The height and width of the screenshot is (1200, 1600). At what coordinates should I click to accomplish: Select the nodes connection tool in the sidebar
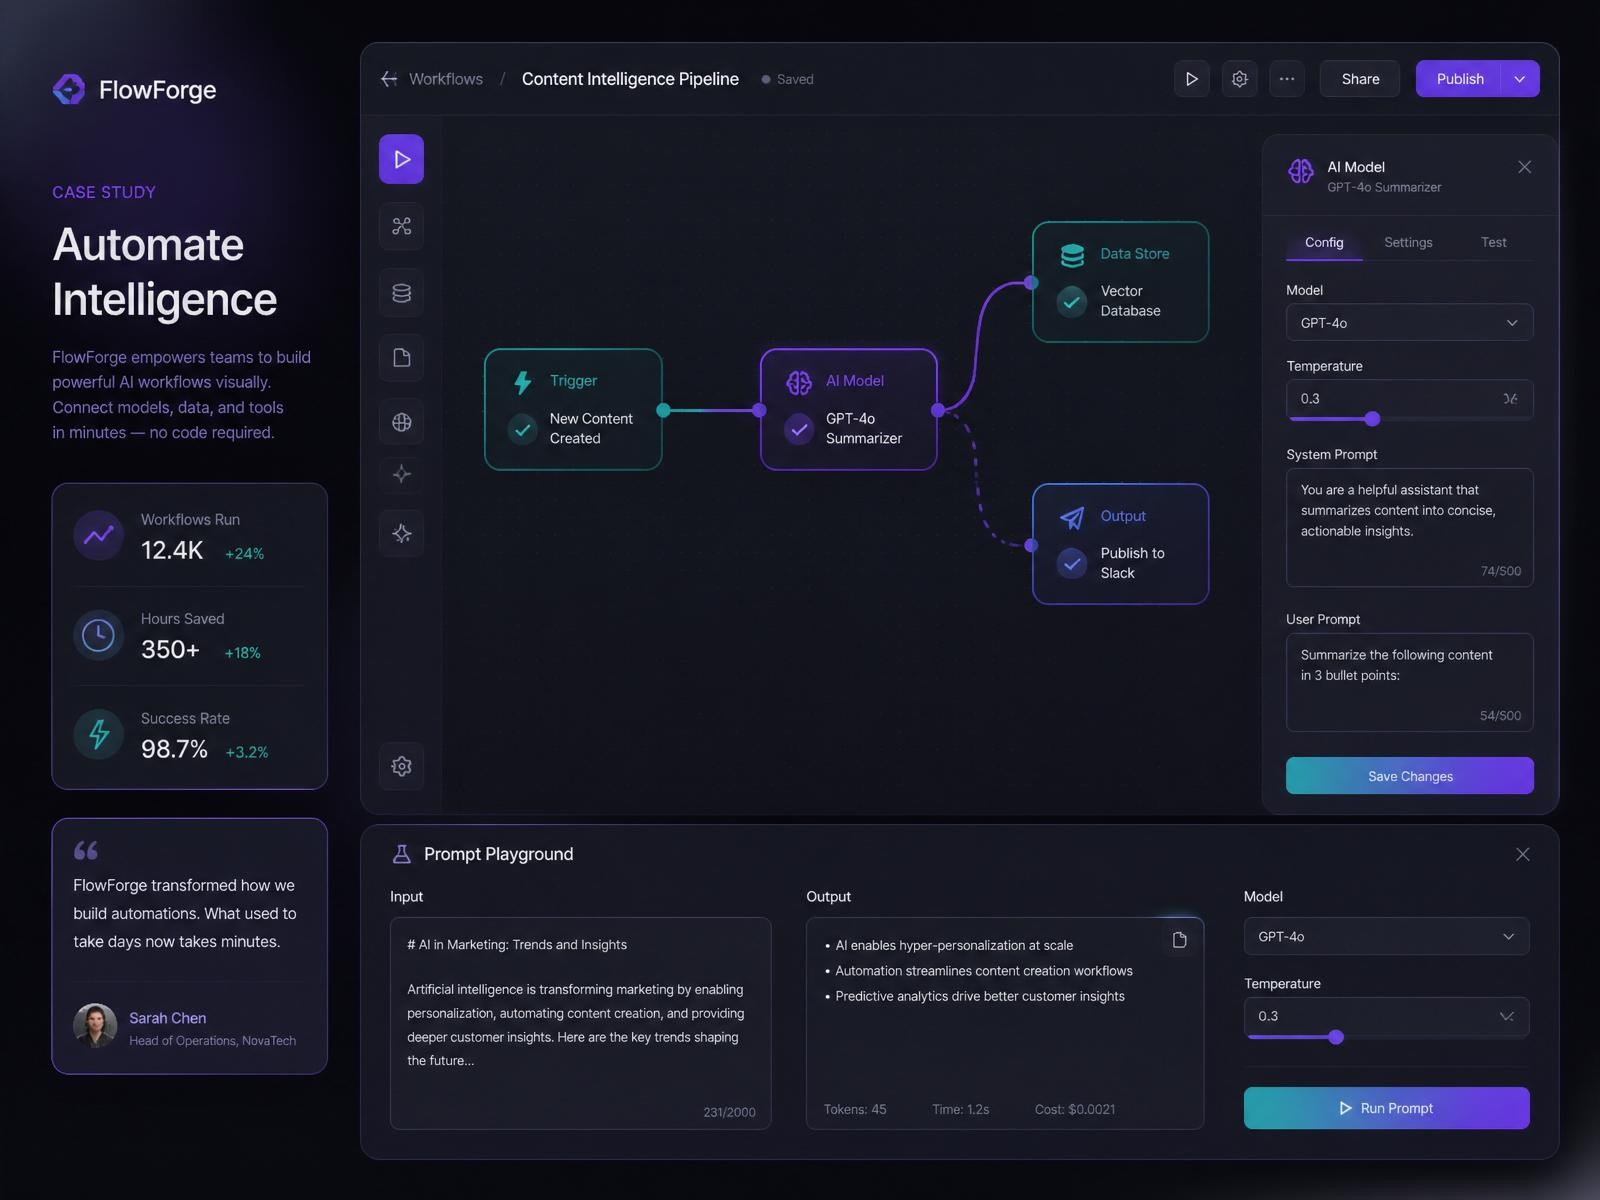[401, 226]
